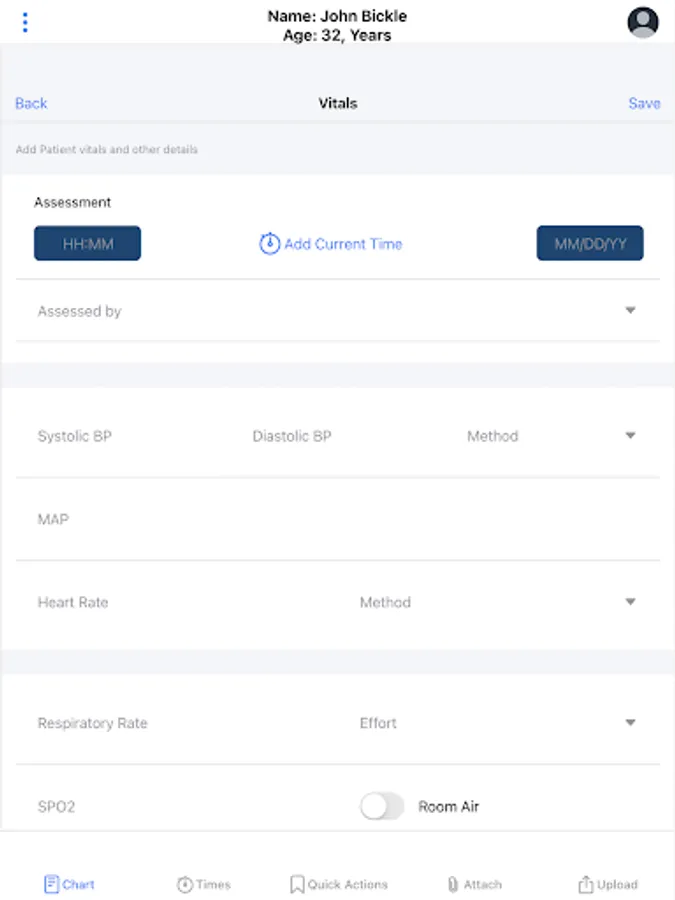The image size is (675, 900).
Task: Click the stopwatch icon beside Add Current Time
Action: coord(269,243)
